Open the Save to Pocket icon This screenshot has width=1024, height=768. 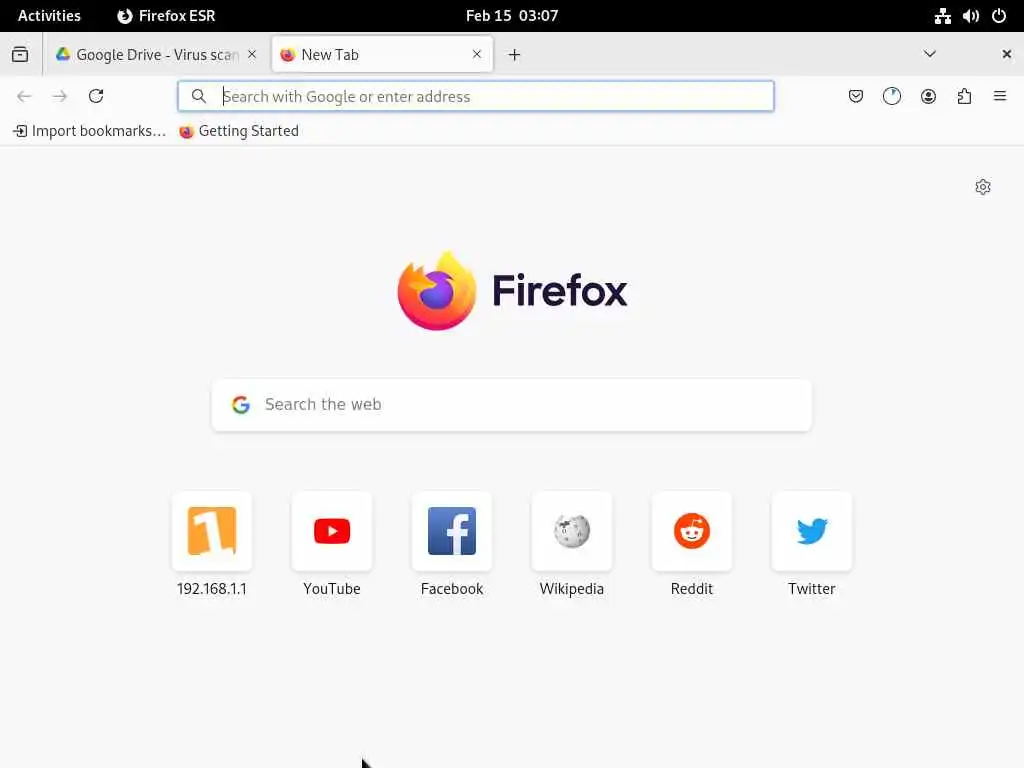click(856, 97)
